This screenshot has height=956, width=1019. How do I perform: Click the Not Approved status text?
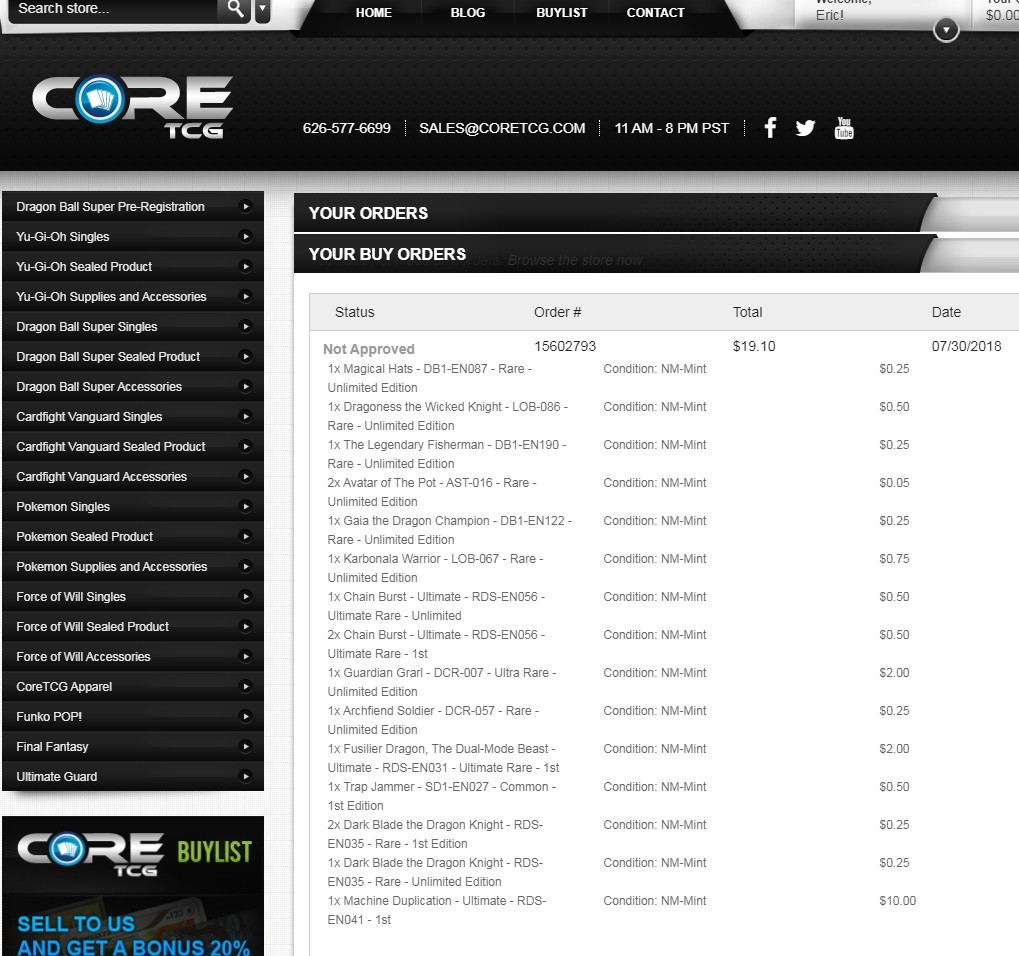click(x=368, y=349)
